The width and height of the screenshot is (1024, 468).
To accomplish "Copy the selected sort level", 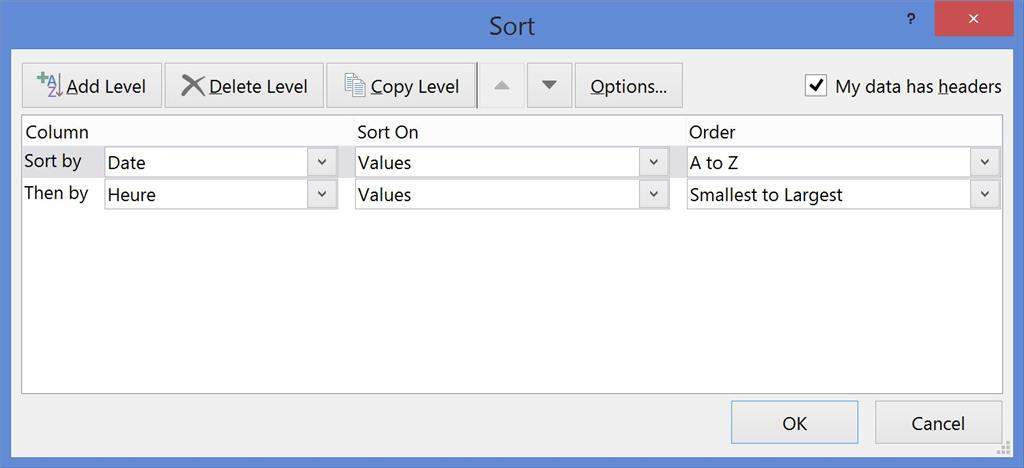I will click(401, 86).
